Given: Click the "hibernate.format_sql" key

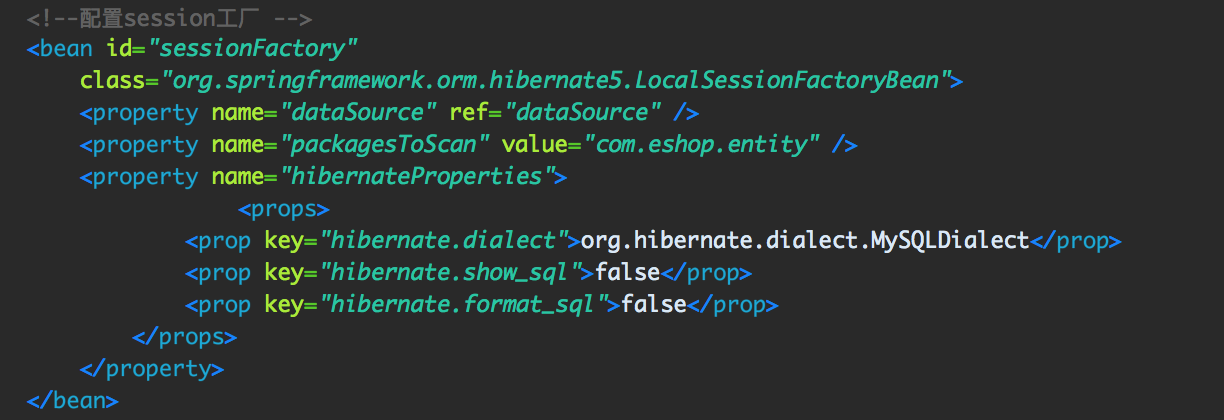Looking at the screenshot, I should (x=468, y=304).
